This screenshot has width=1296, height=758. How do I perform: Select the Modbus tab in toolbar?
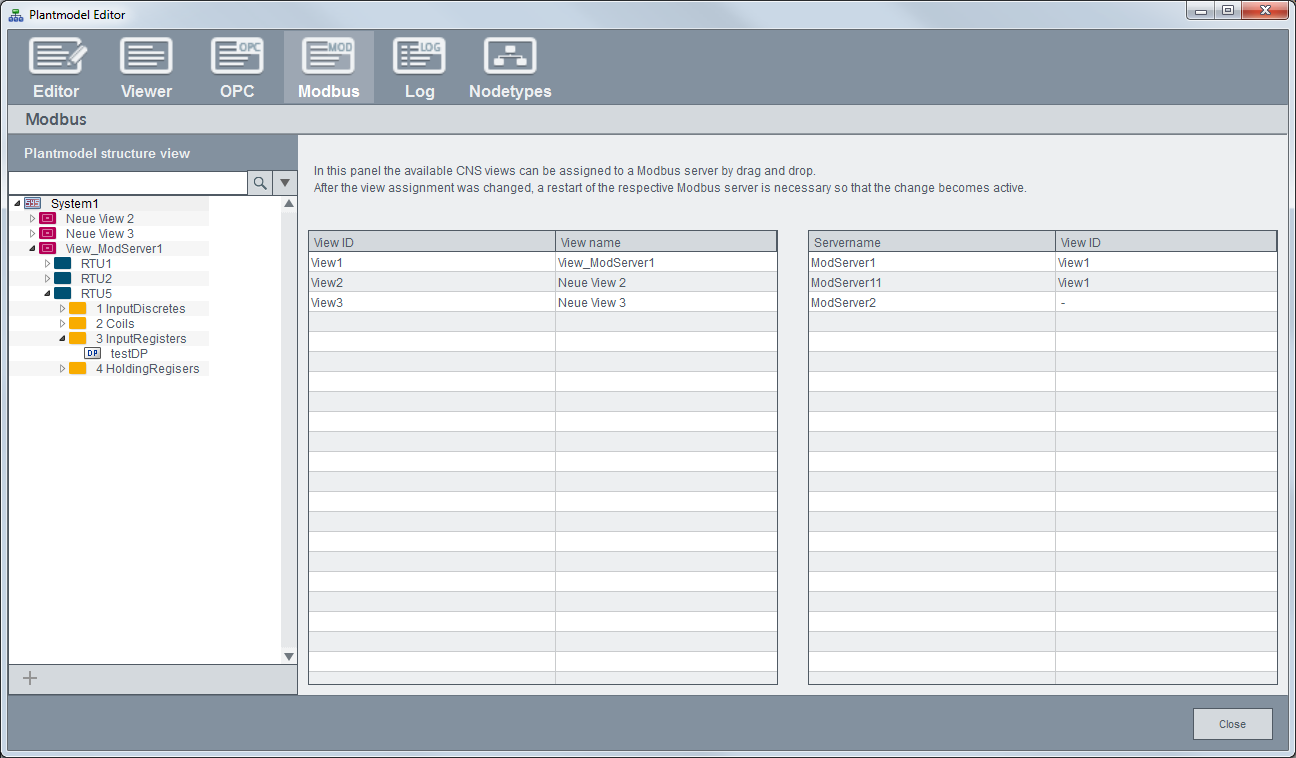click(x=328, y=67)
